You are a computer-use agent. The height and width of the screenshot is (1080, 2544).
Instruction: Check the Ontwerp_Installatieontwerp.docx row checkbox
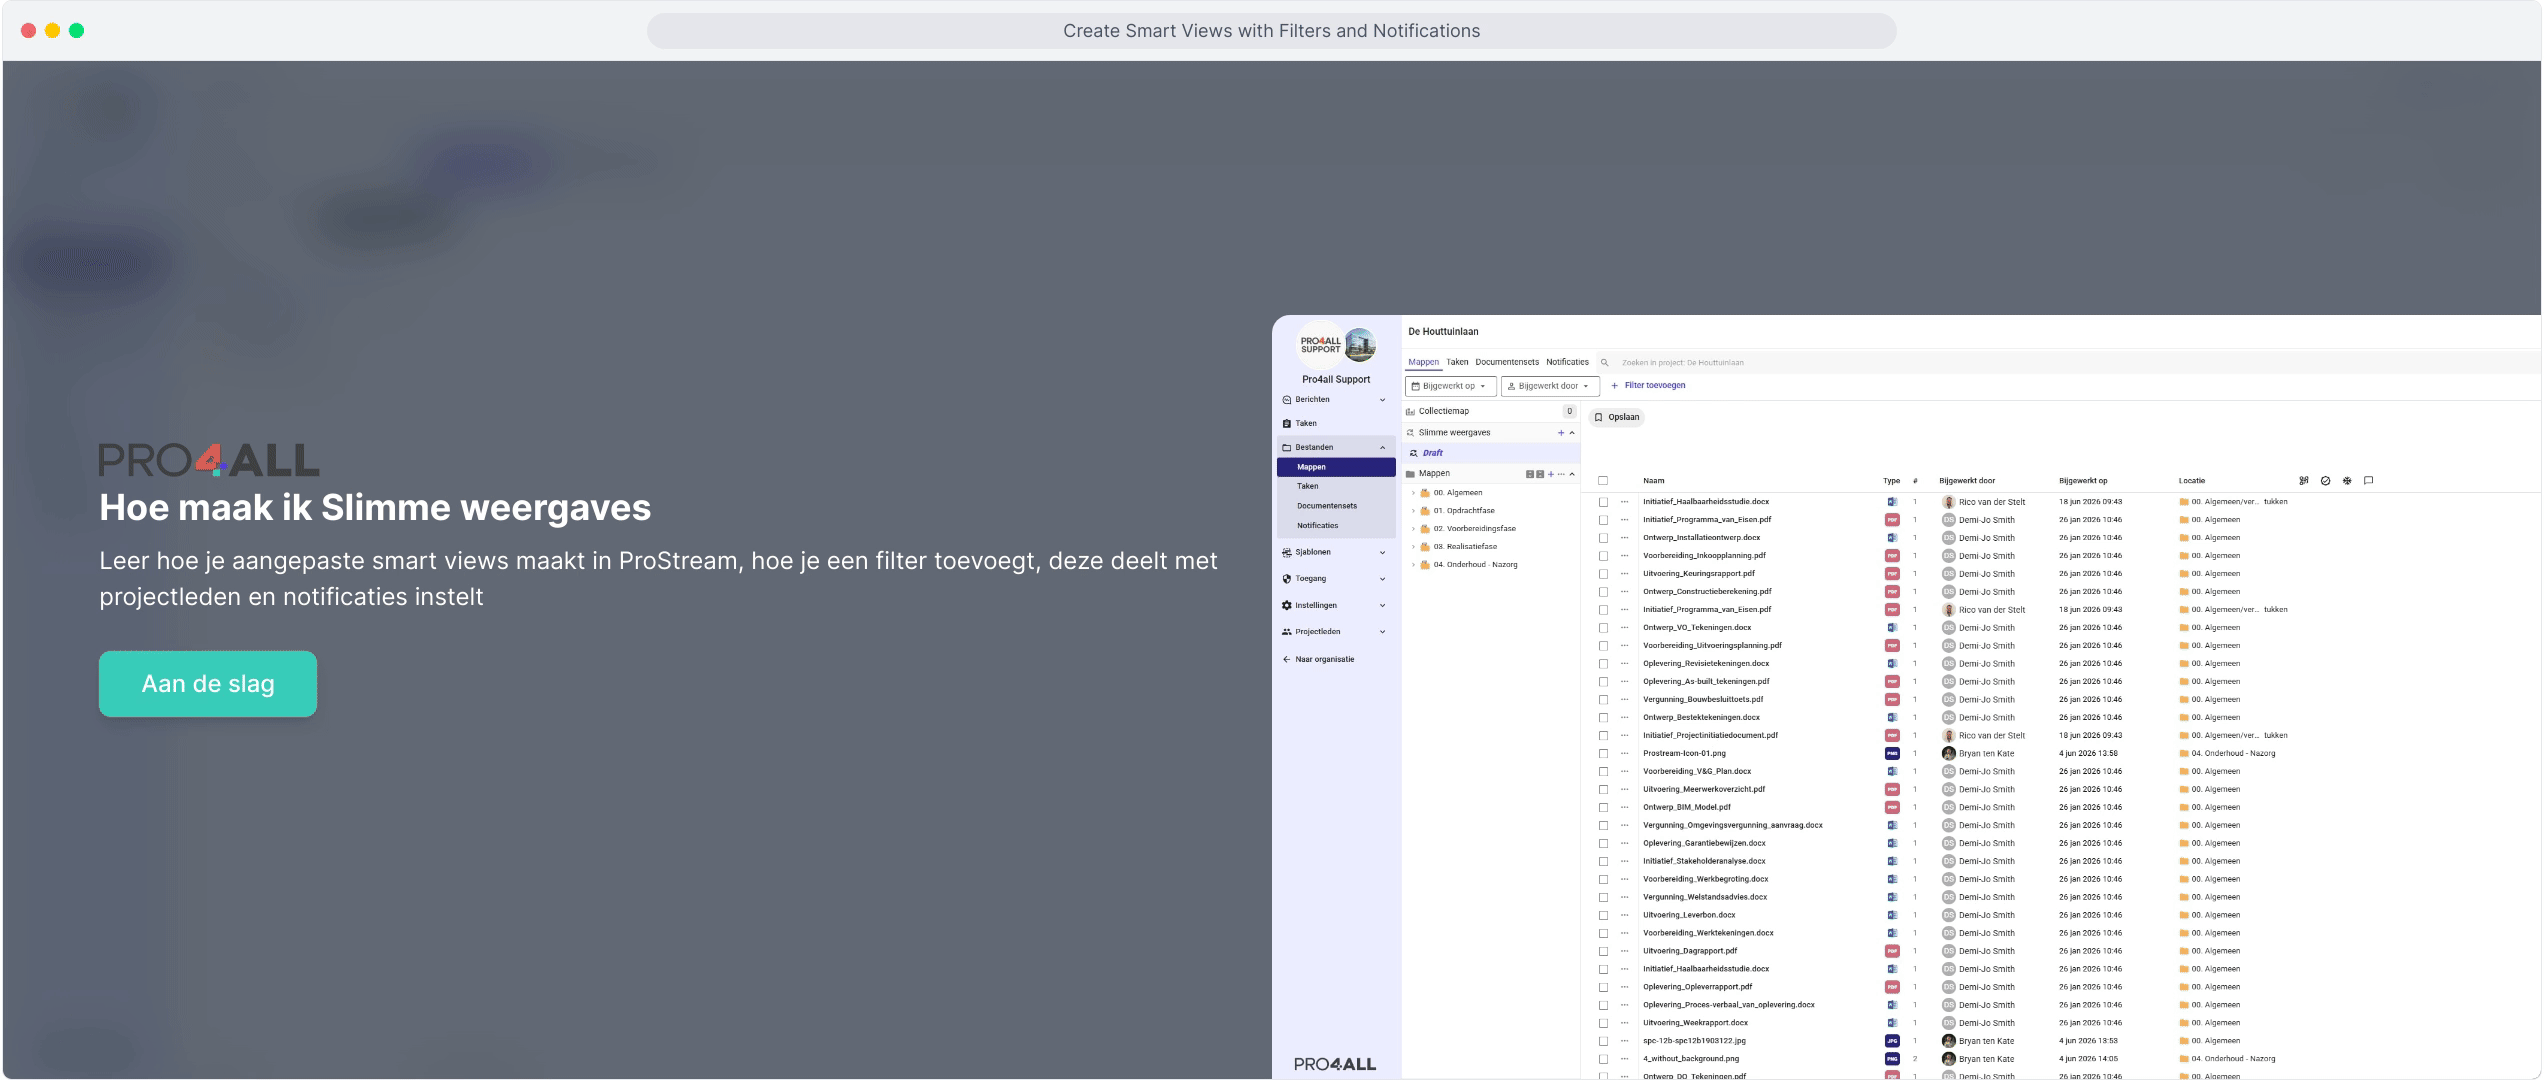click(1603, 539)
